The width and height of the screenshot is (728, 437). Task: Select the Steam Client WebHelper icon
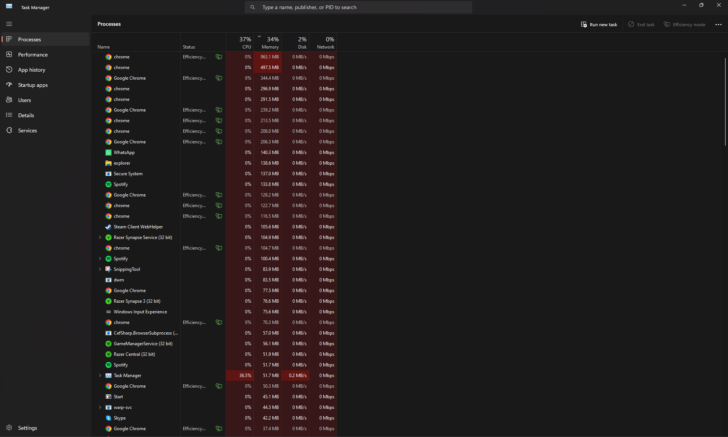click(x=108, y=227)
